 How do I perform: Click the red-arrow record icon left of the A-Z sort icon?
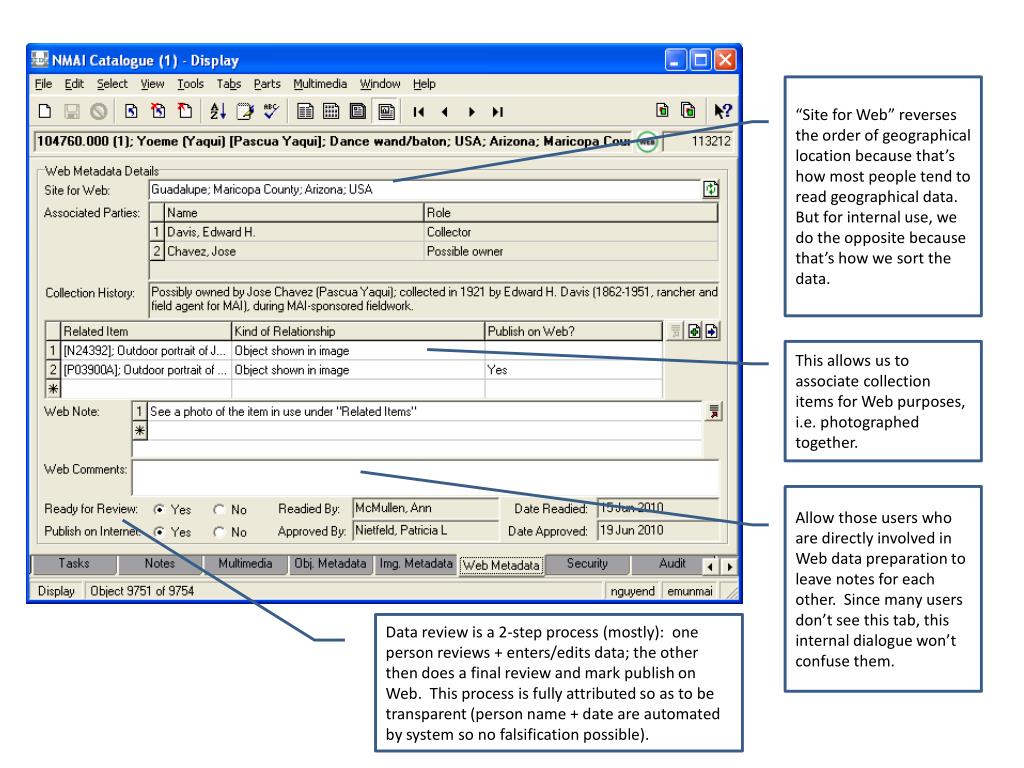pos(185,111)
